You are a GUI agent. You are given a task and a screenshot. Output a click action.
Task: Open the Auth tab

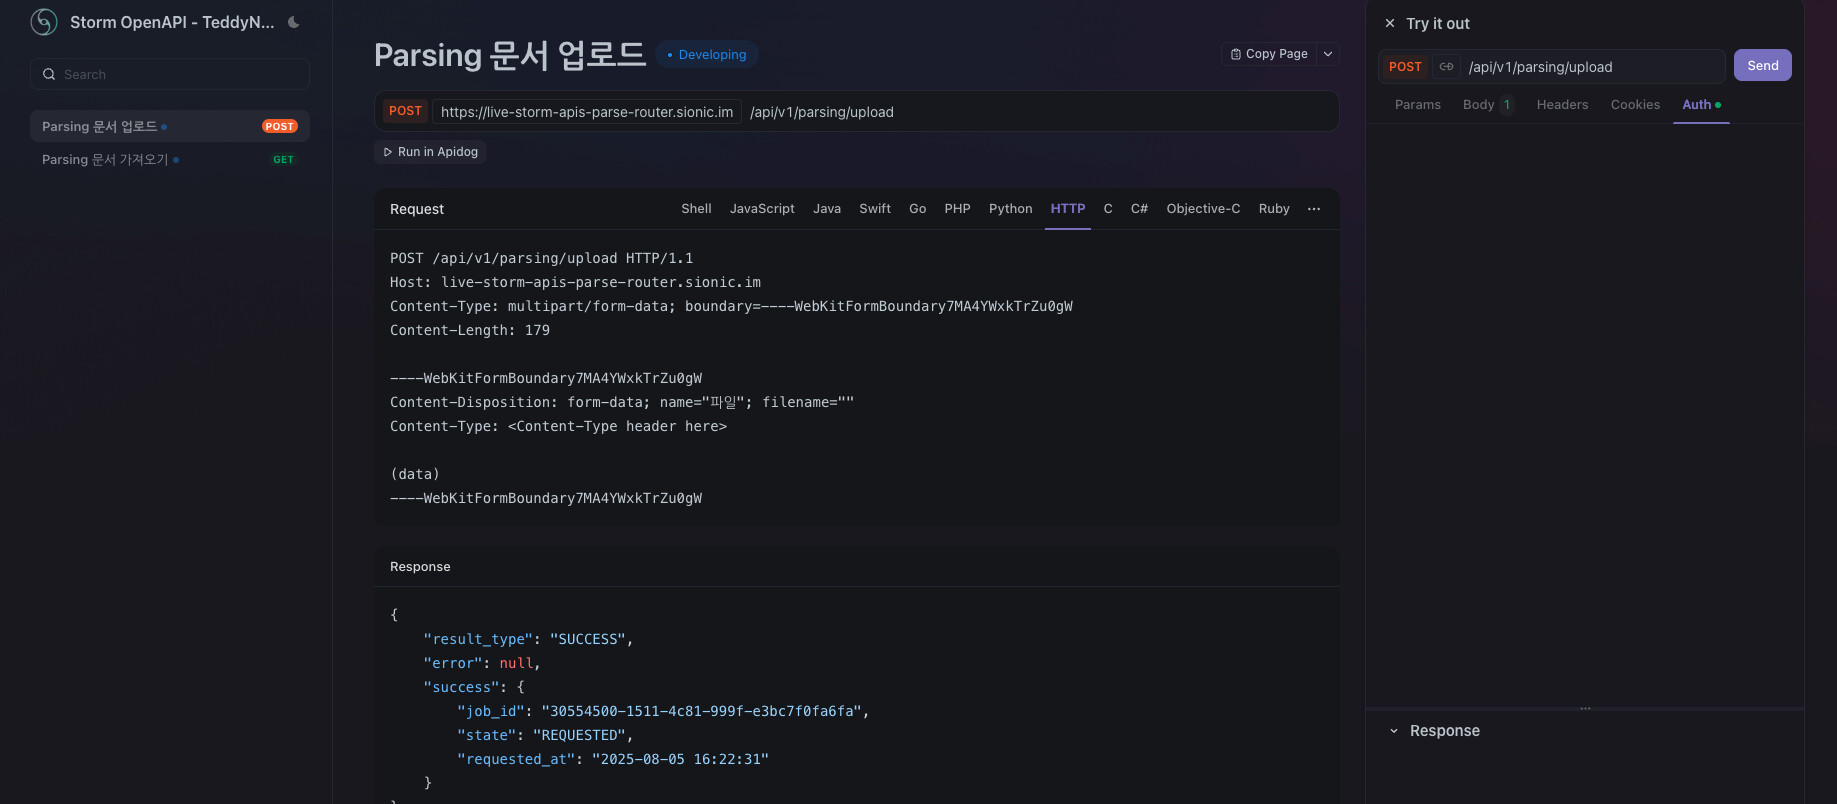click(x=1701, y=105)
